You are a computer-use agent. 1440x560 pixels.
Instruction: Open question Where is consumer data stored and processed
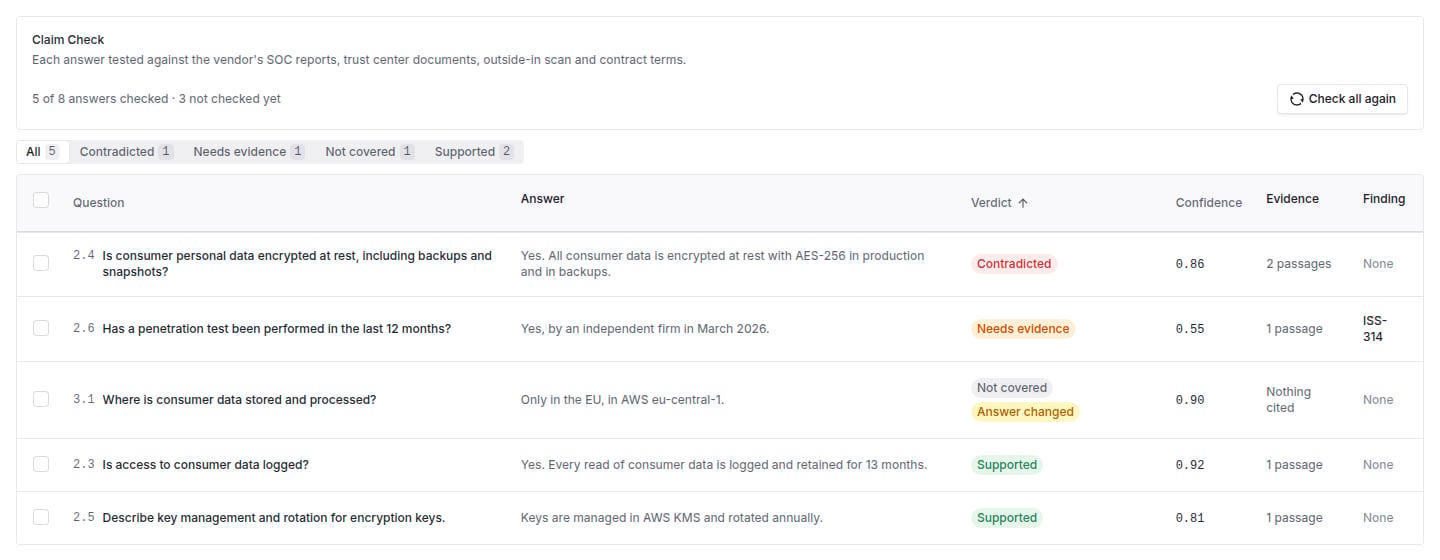239,400
